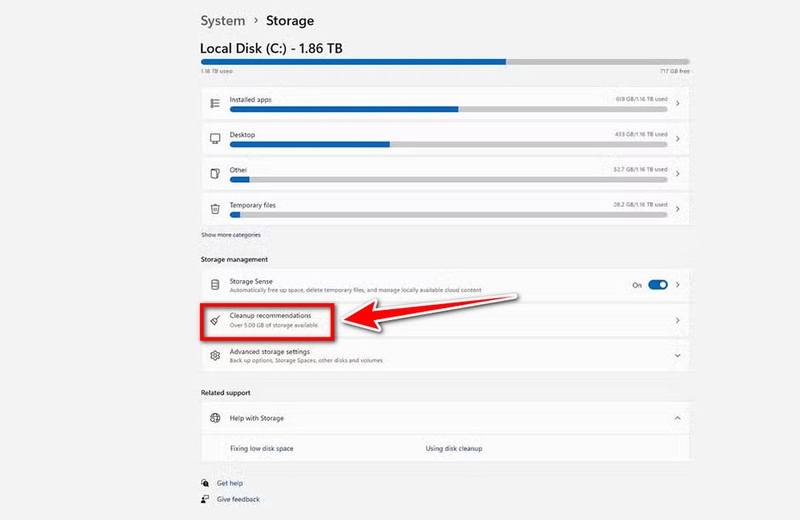
Task: Open Cleanup recommendations chevron arrow
Action: 678,320
